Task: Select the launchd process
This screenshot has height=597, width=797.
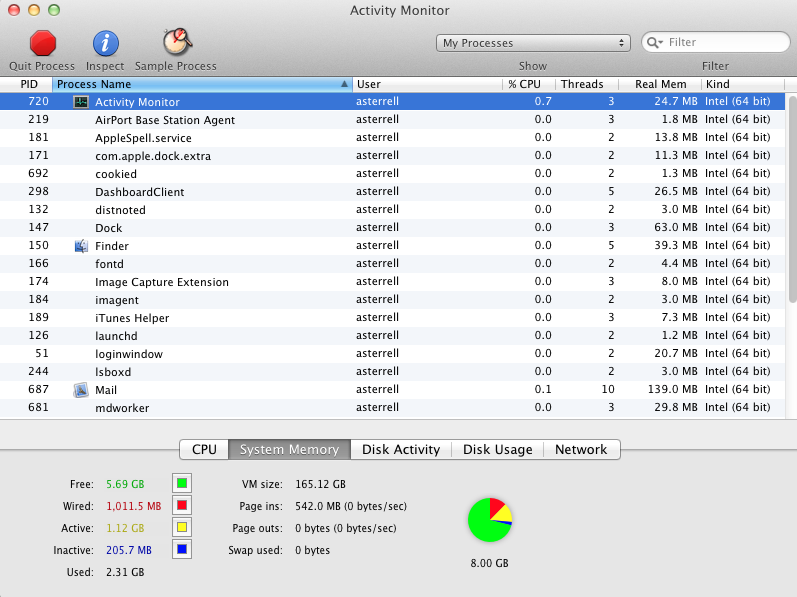Action: 392,336
